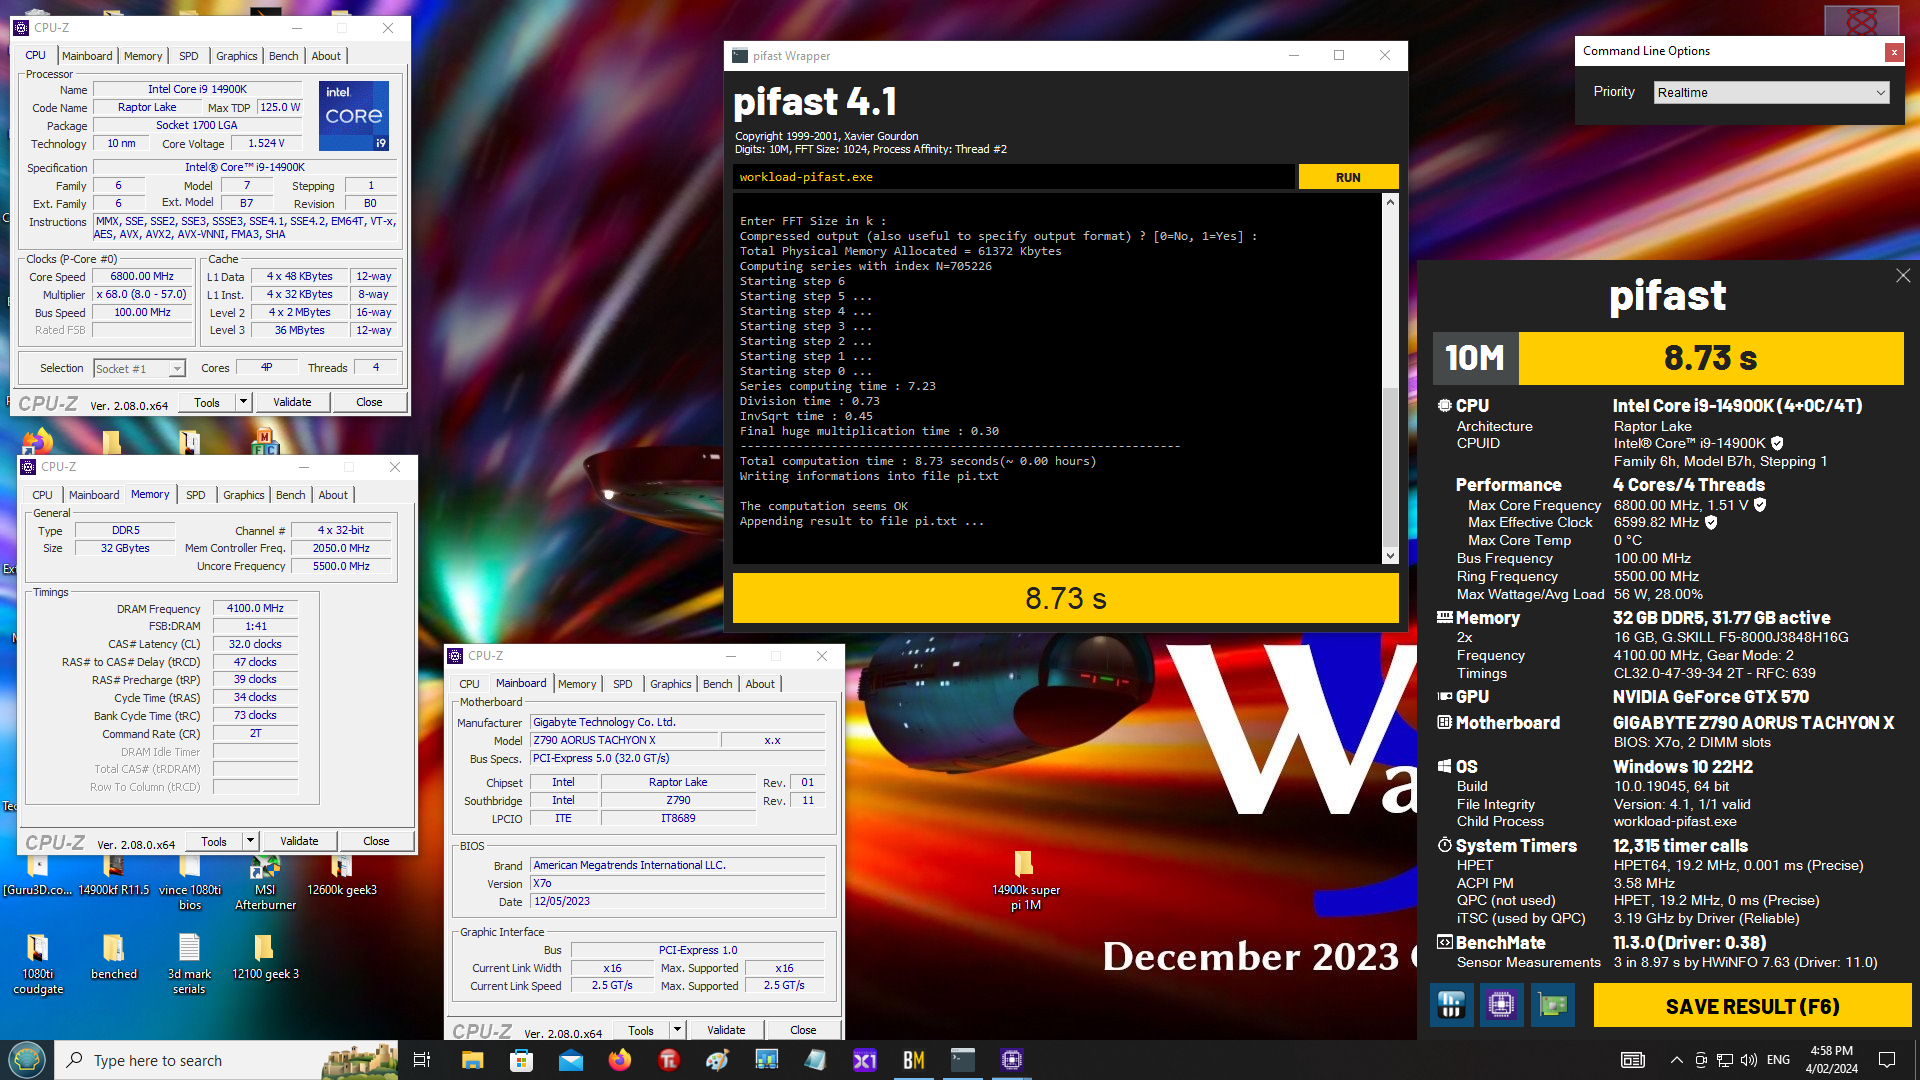Screen dimensions: 1920x1080
Task: Open the HWiNFO icon in BenchMate panel
Action: [x=1451, y=1005]
